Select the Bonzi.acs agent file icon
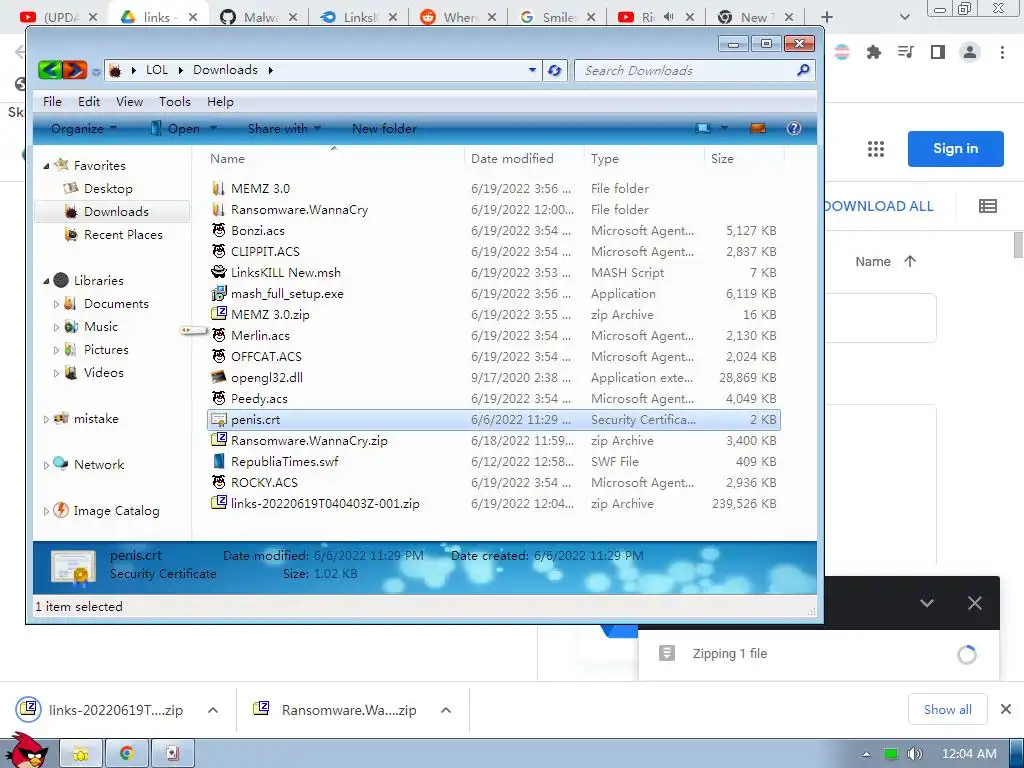Viewport: 1024px width, 768px height. pyautogui.click(x=219, y=230)
